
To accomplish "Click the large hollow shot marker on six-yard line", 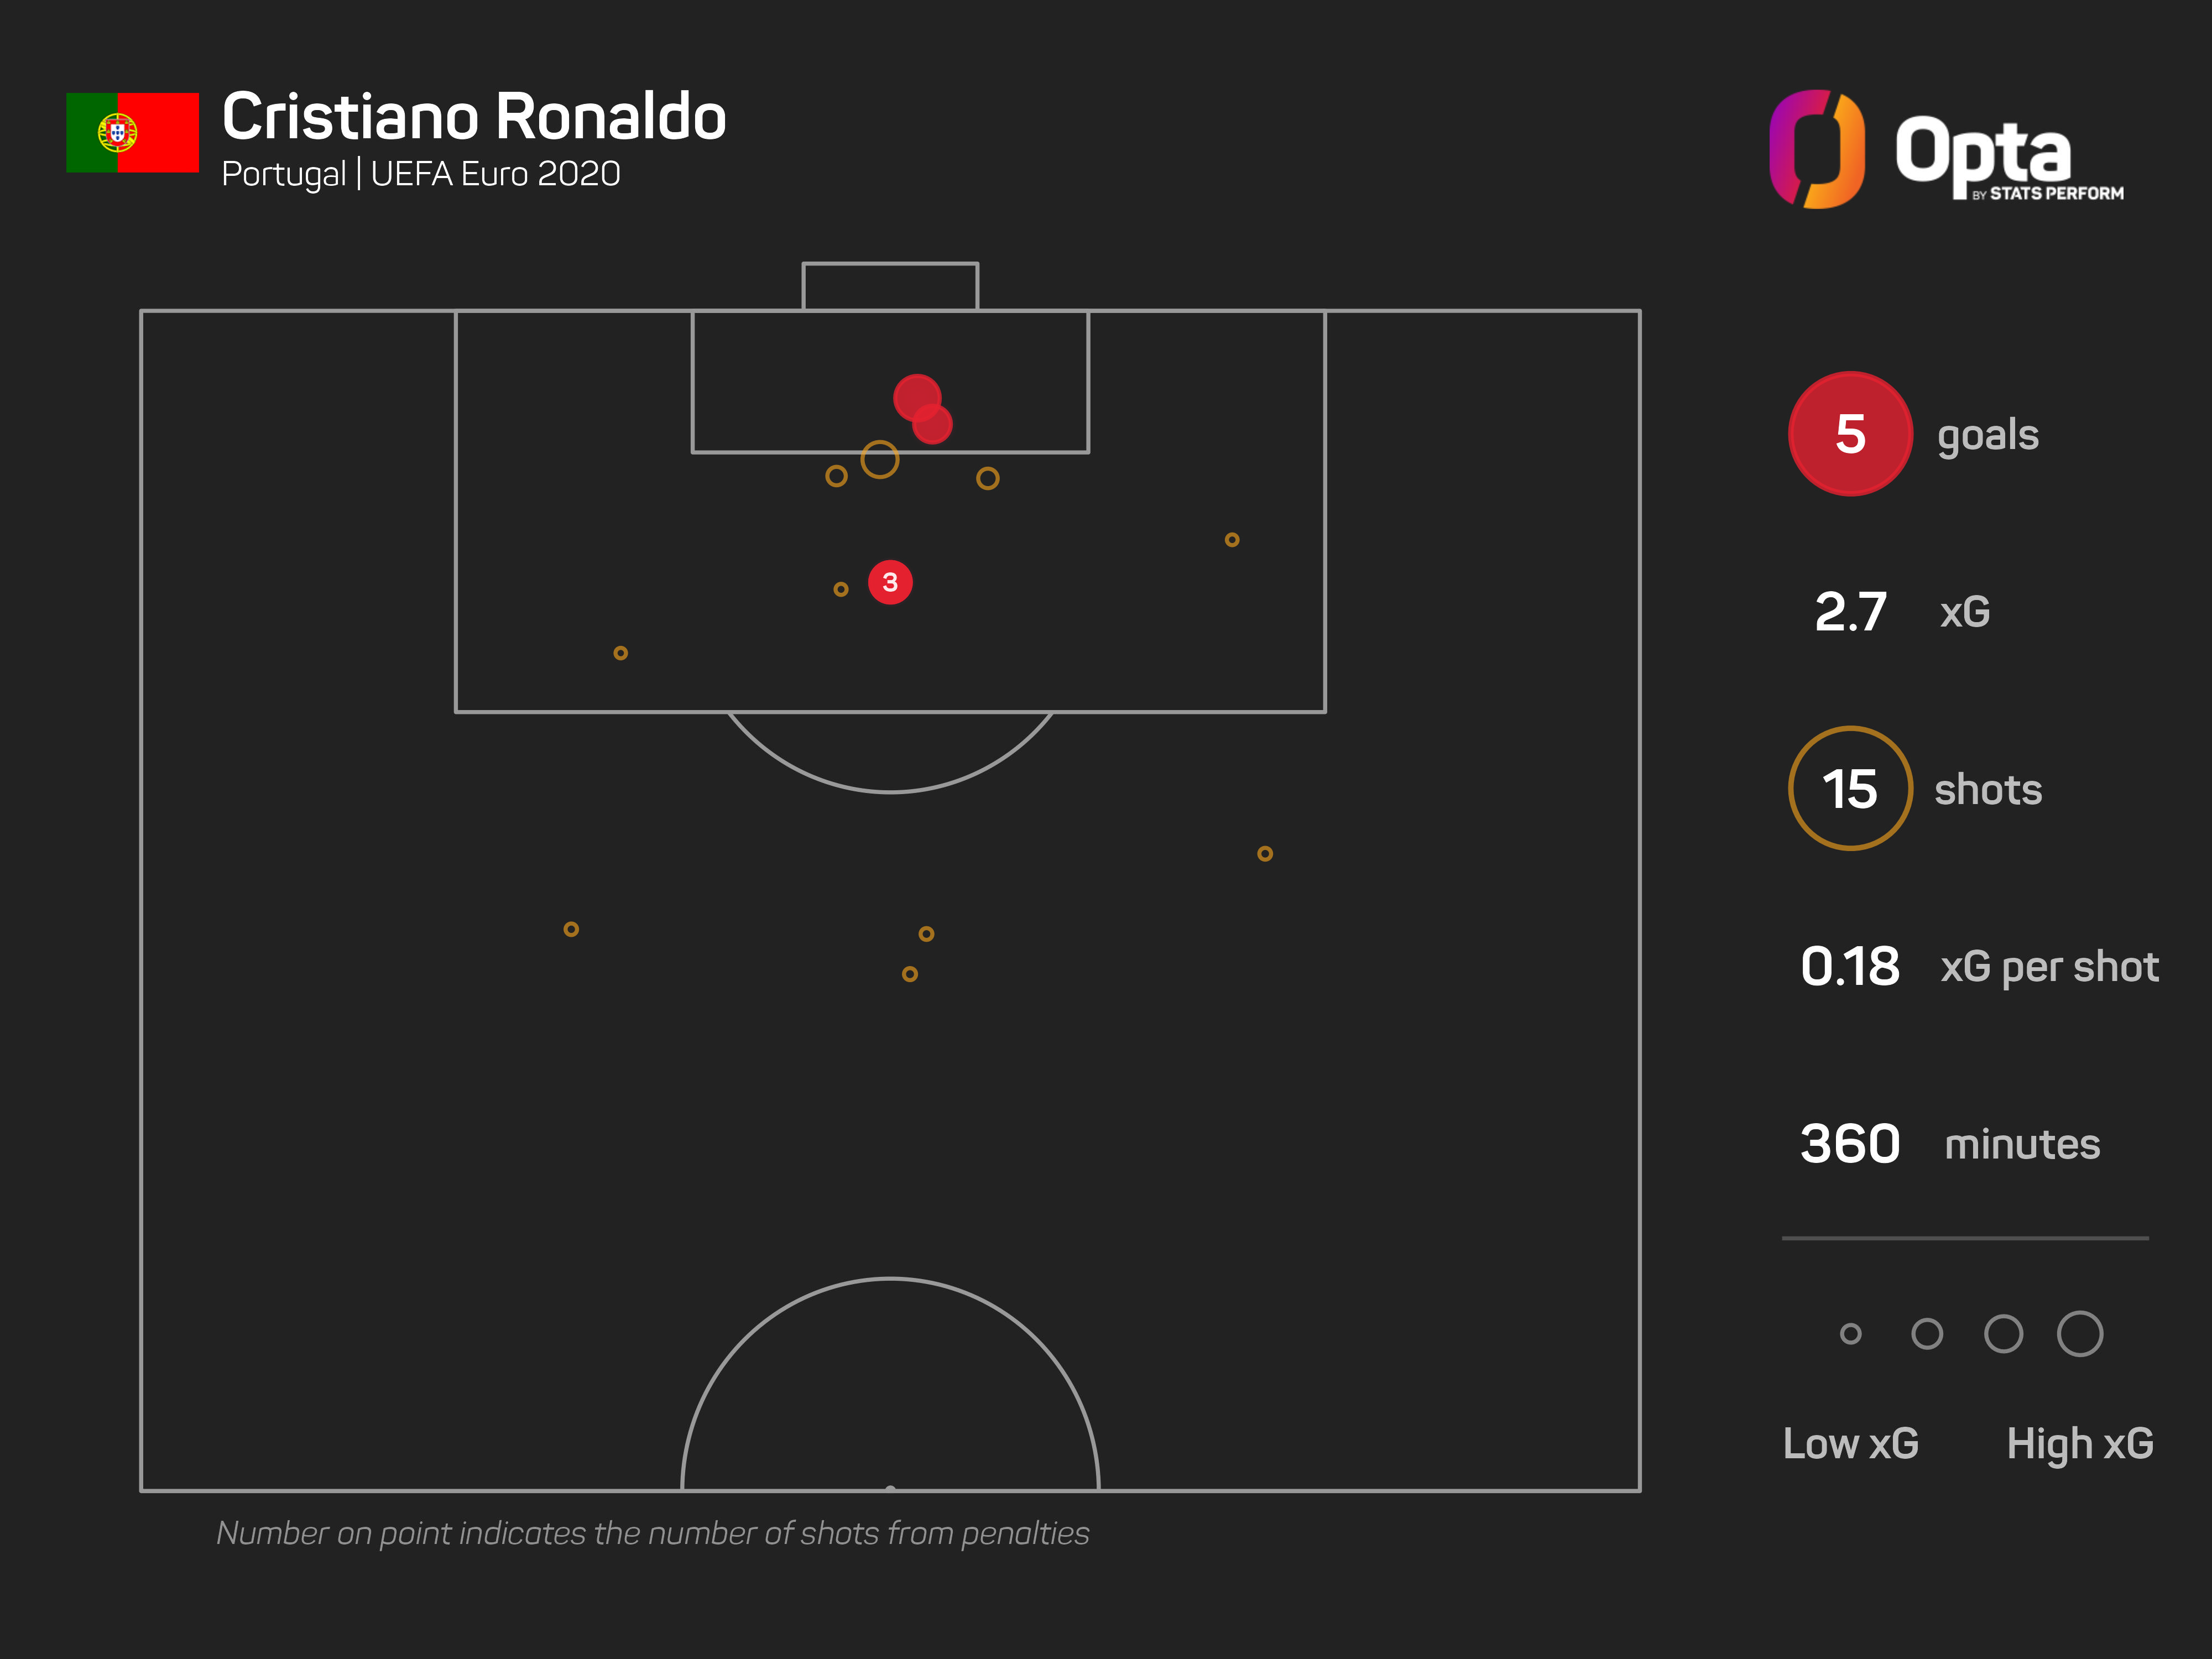I will [879, 459].
